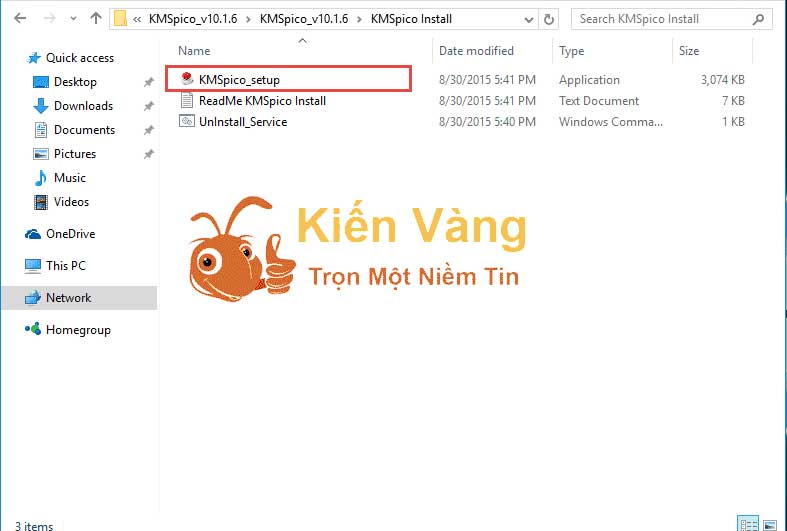Click the Downloads blue arrow icon
This screenshot has width=787, height=531.
click(x=41, y=106)
